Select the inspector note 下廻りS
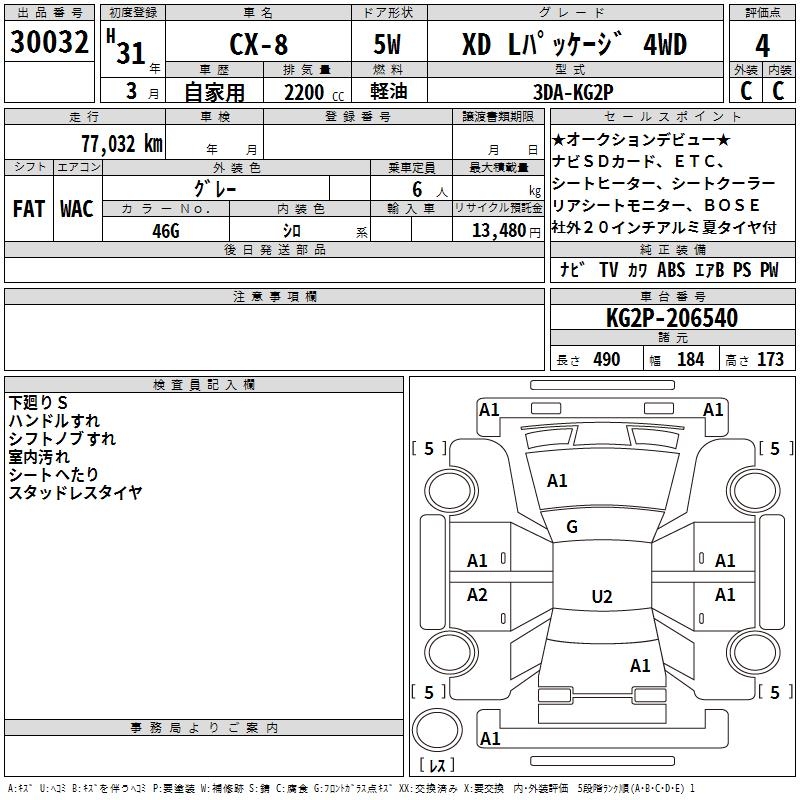This screenshot has height=800, width=800. [38, 403]
